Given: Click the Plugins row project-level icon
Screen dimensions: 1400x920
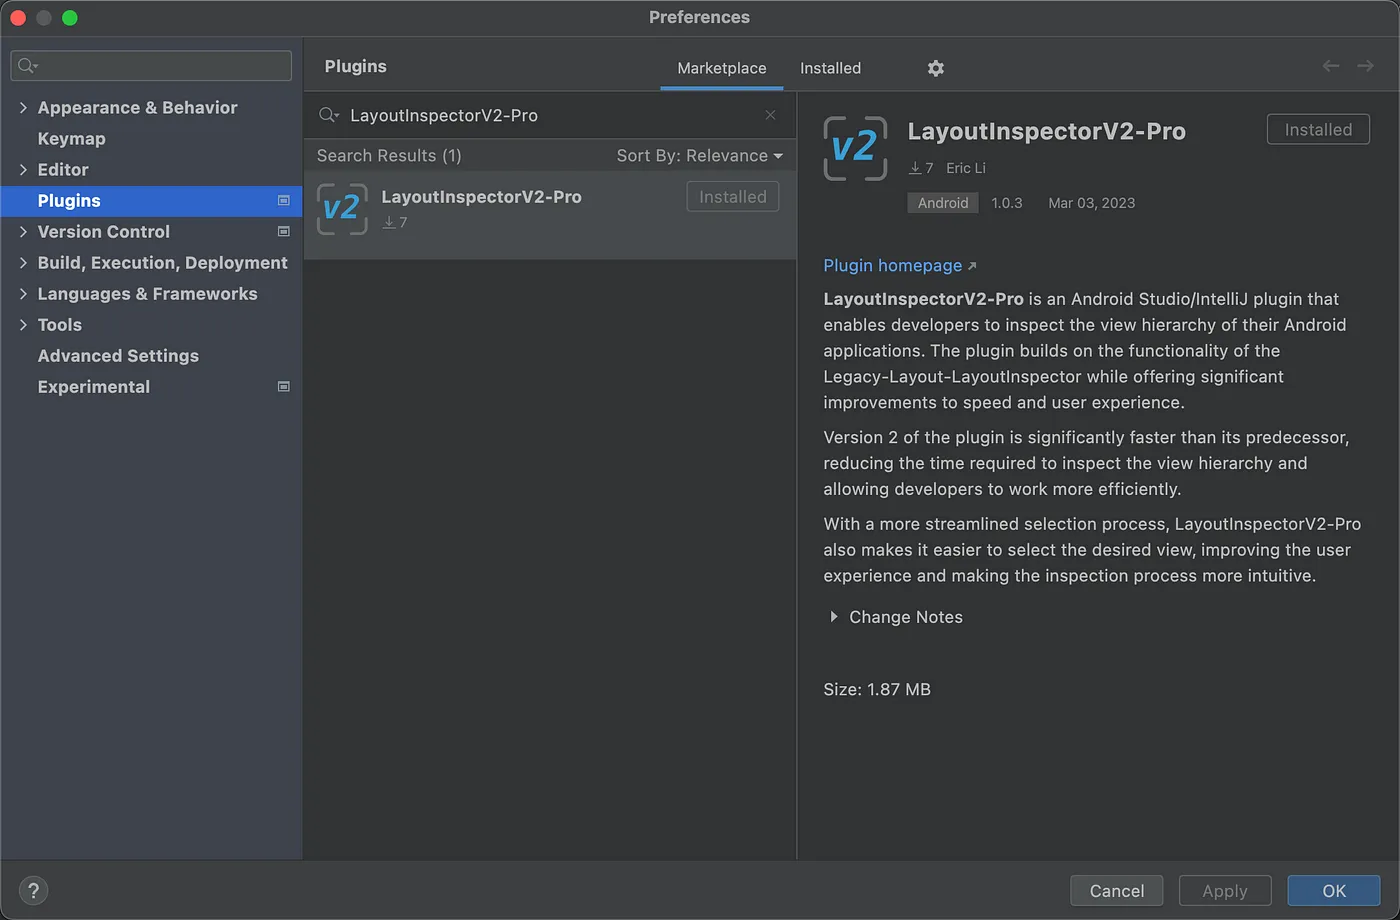Looking at the screenshot, I should 283,201.
